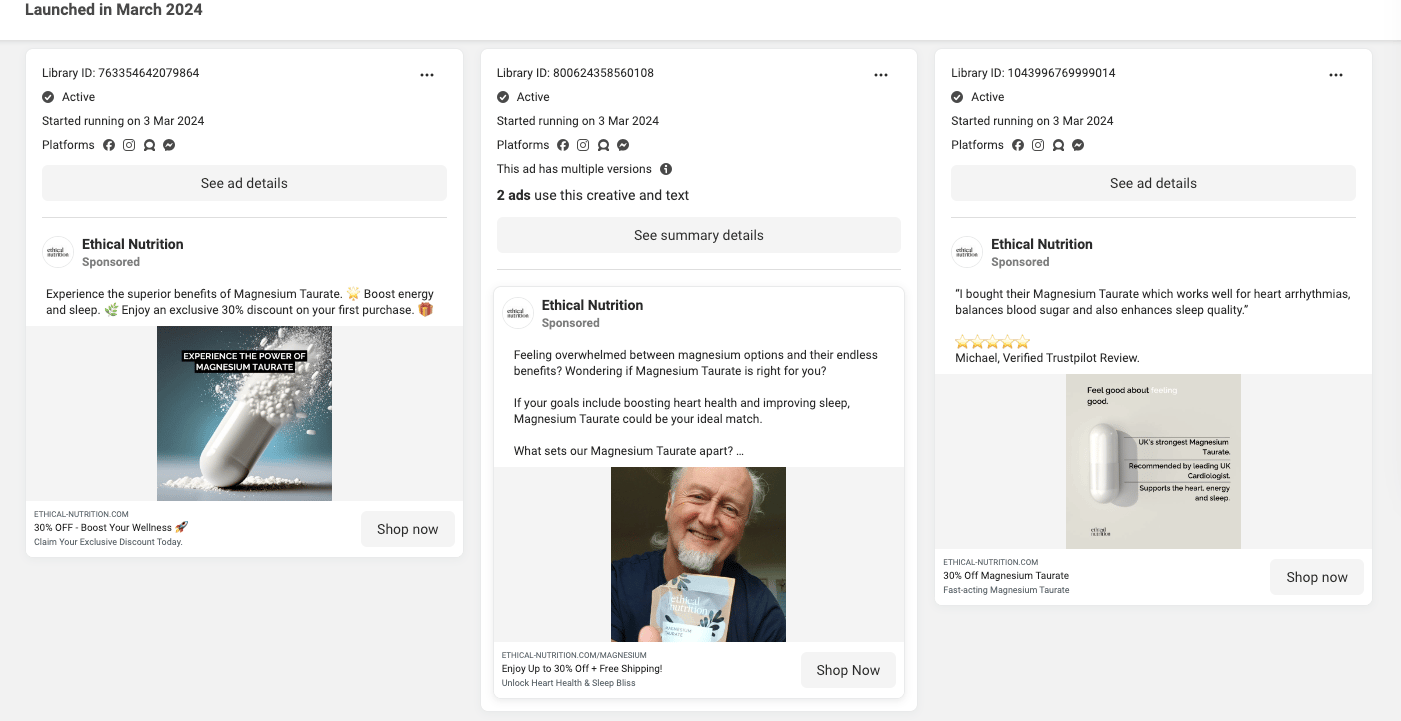1401x721 pixels.
Task: Click Shop now on capsule powder ad
Action: pos(407,529)
